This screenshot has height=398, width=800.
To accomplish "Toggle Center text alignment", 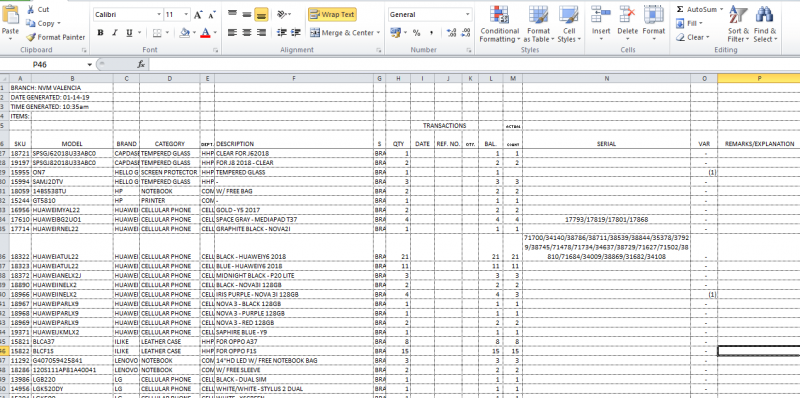I will 247,33.
